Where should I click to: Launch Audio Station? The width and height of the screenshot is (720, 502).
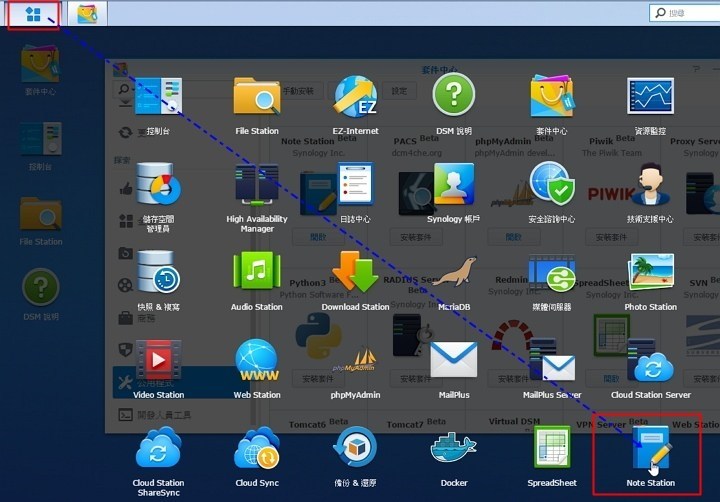[x=257, y=274]
